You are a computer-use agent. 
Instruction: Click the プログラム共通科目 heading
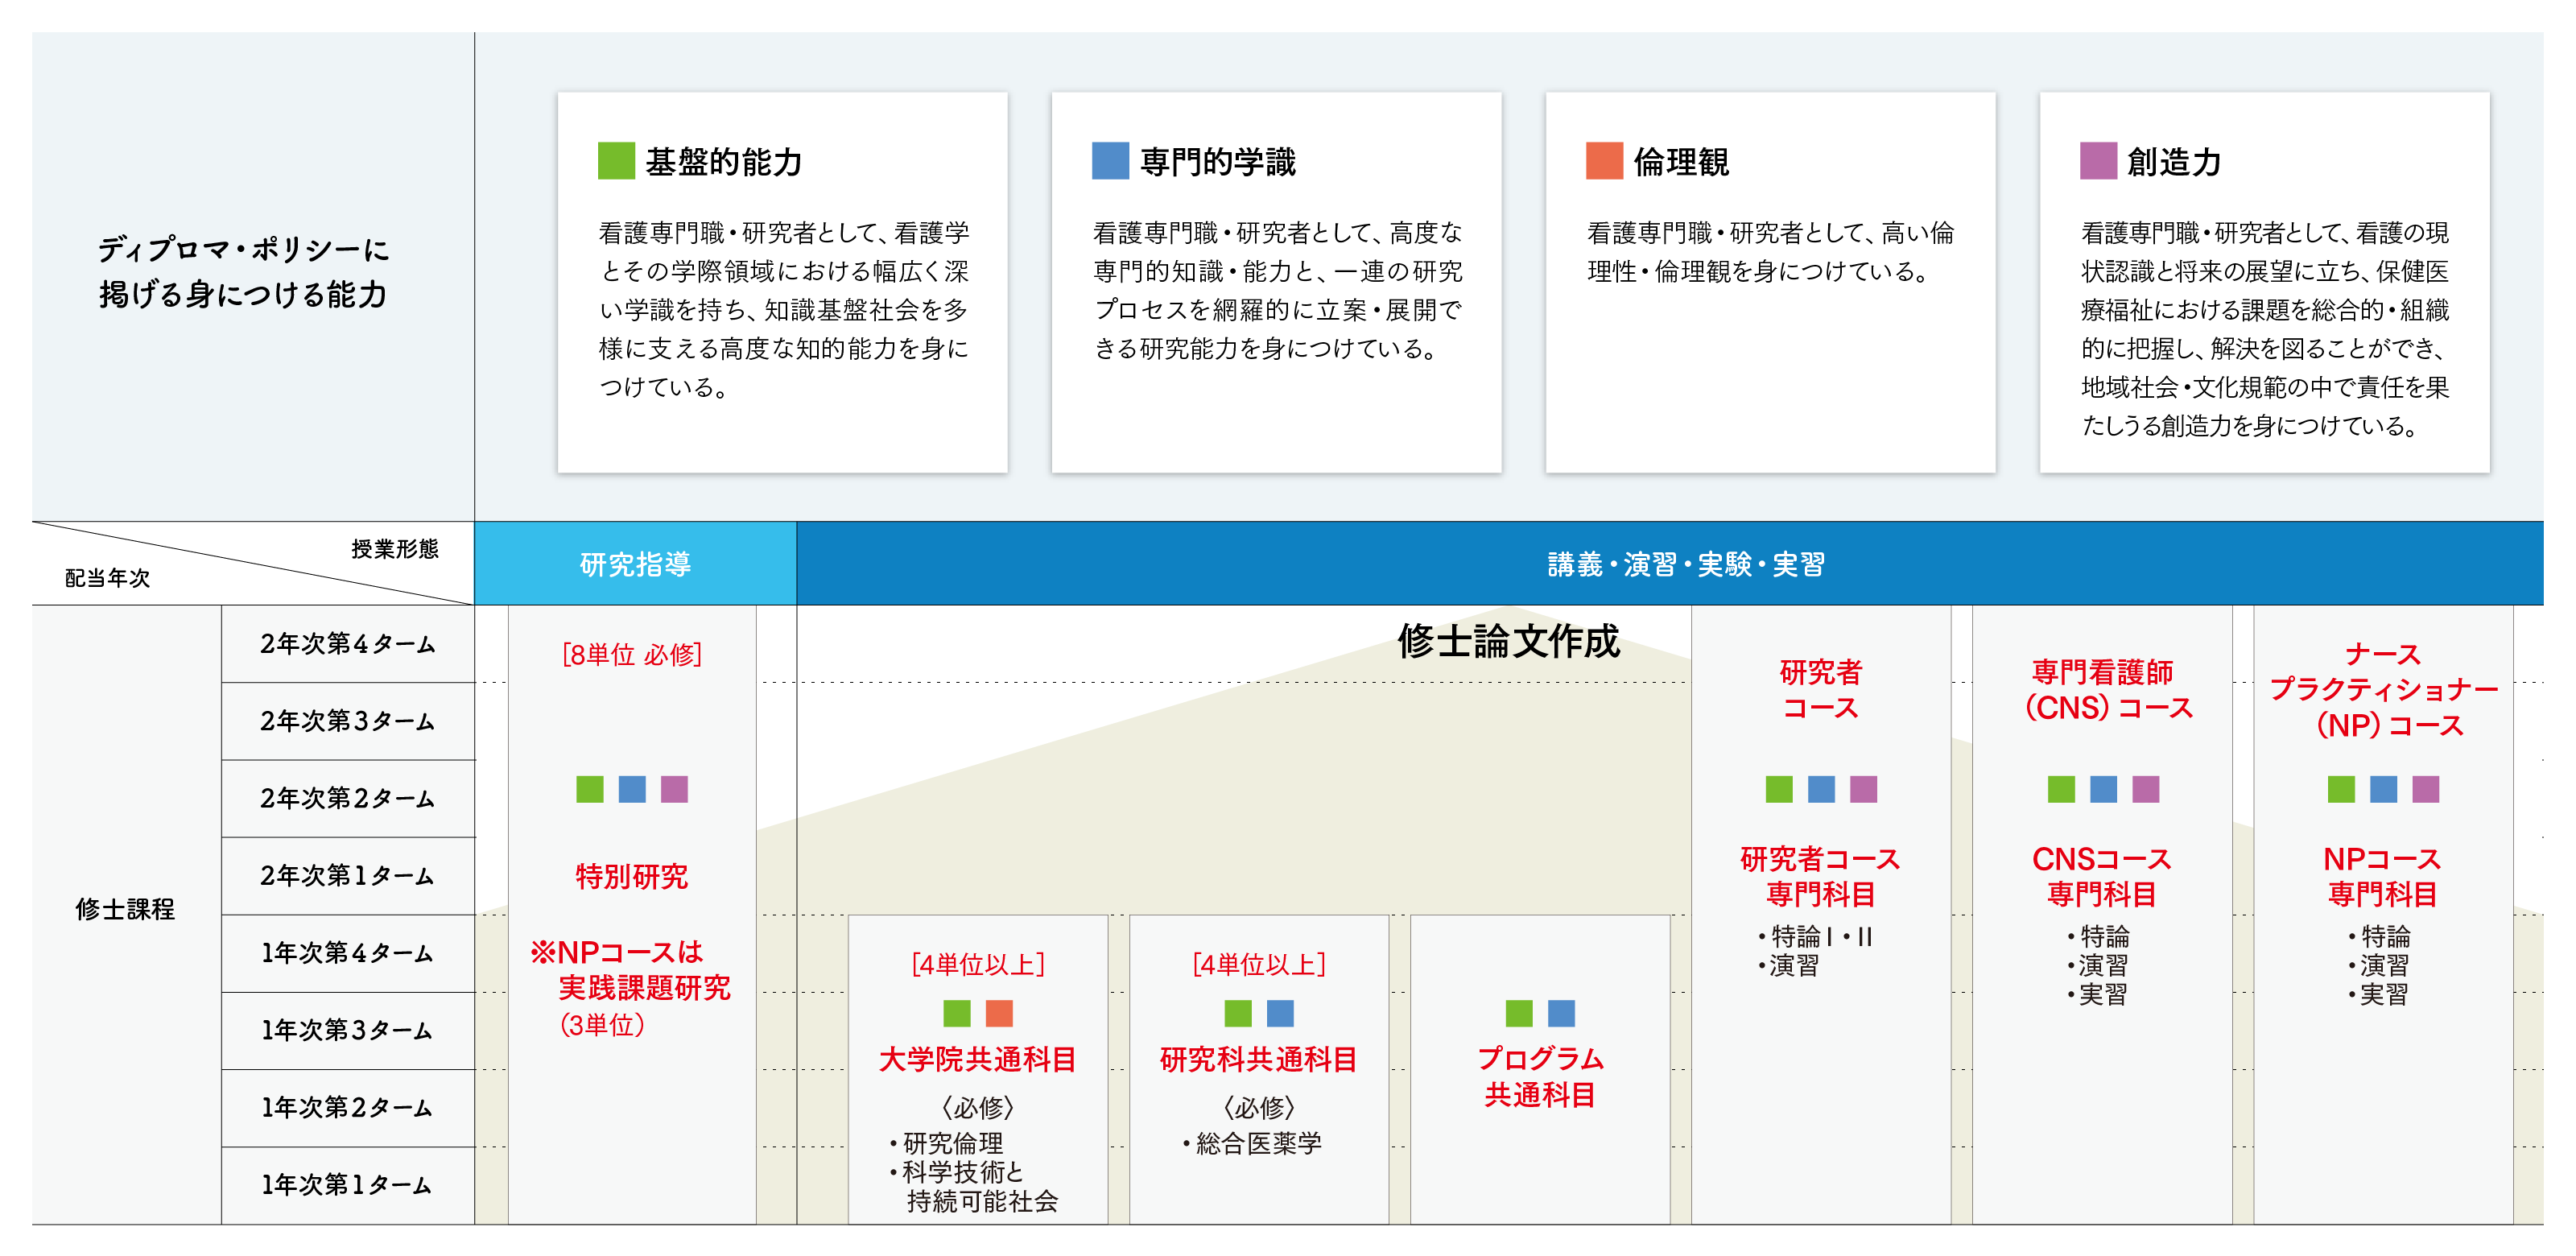pos(1540,1077)
